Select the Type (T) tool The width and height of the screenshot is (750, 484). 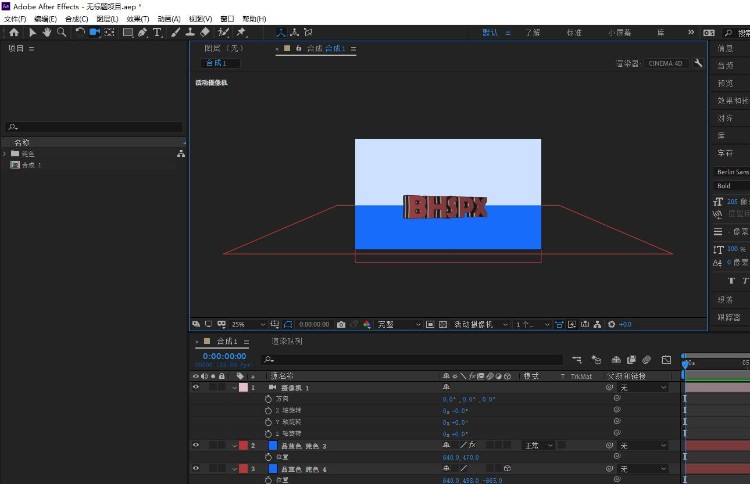pyautogui.click(x=158, y=32)
